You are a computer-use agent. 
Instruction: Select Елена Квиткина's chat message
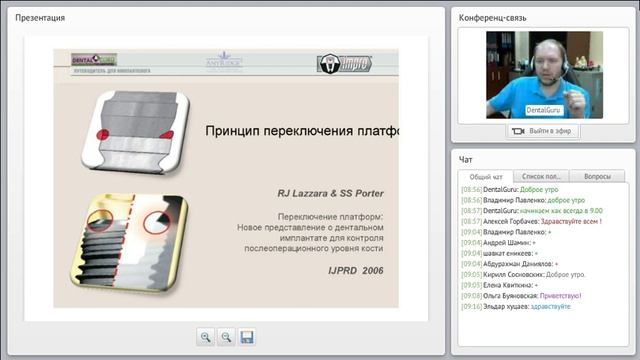pyautogui.click(x=500, y=285)
